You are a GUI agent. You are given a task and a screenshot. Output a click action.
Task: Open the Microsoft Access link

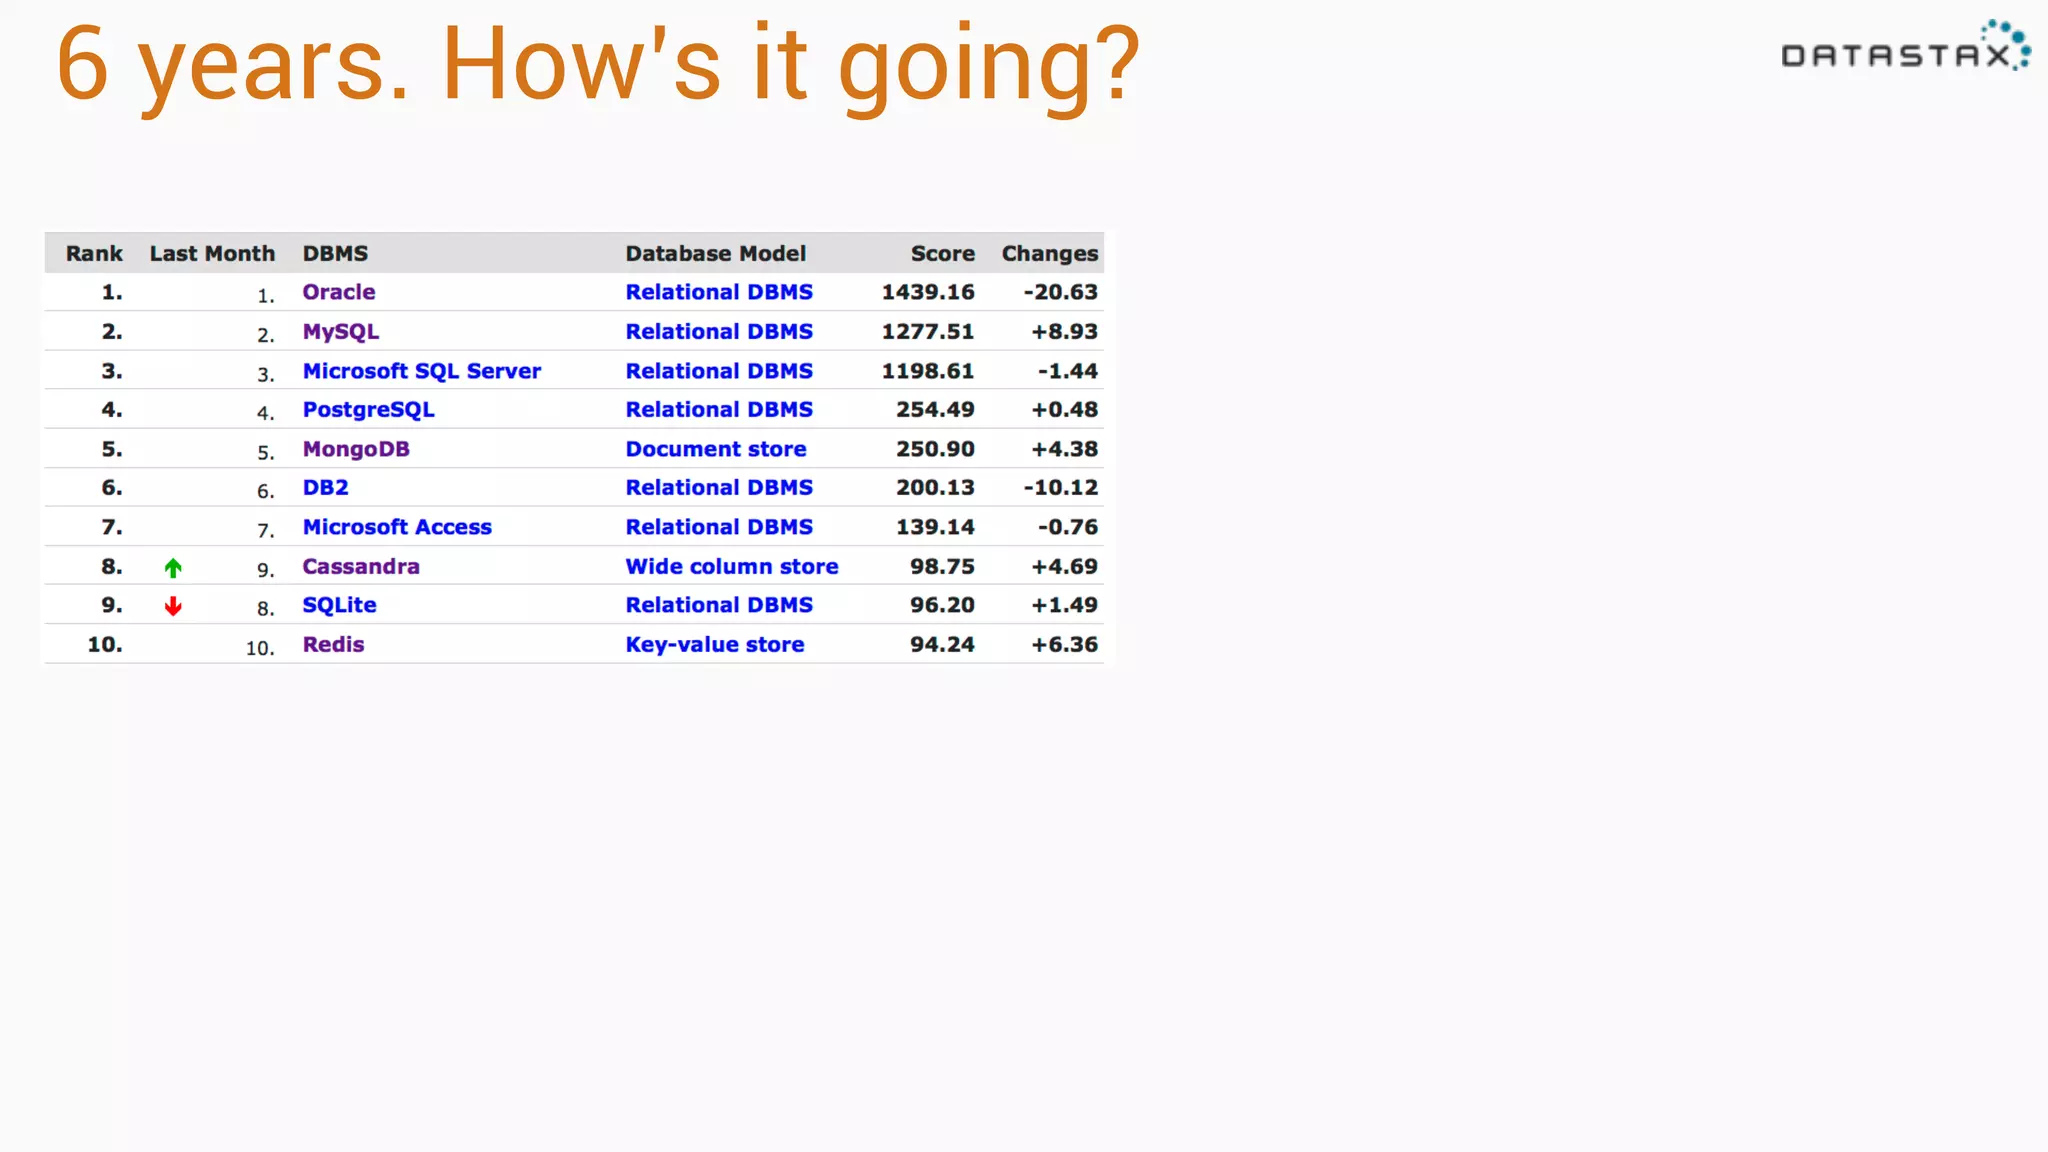point(397,527)
